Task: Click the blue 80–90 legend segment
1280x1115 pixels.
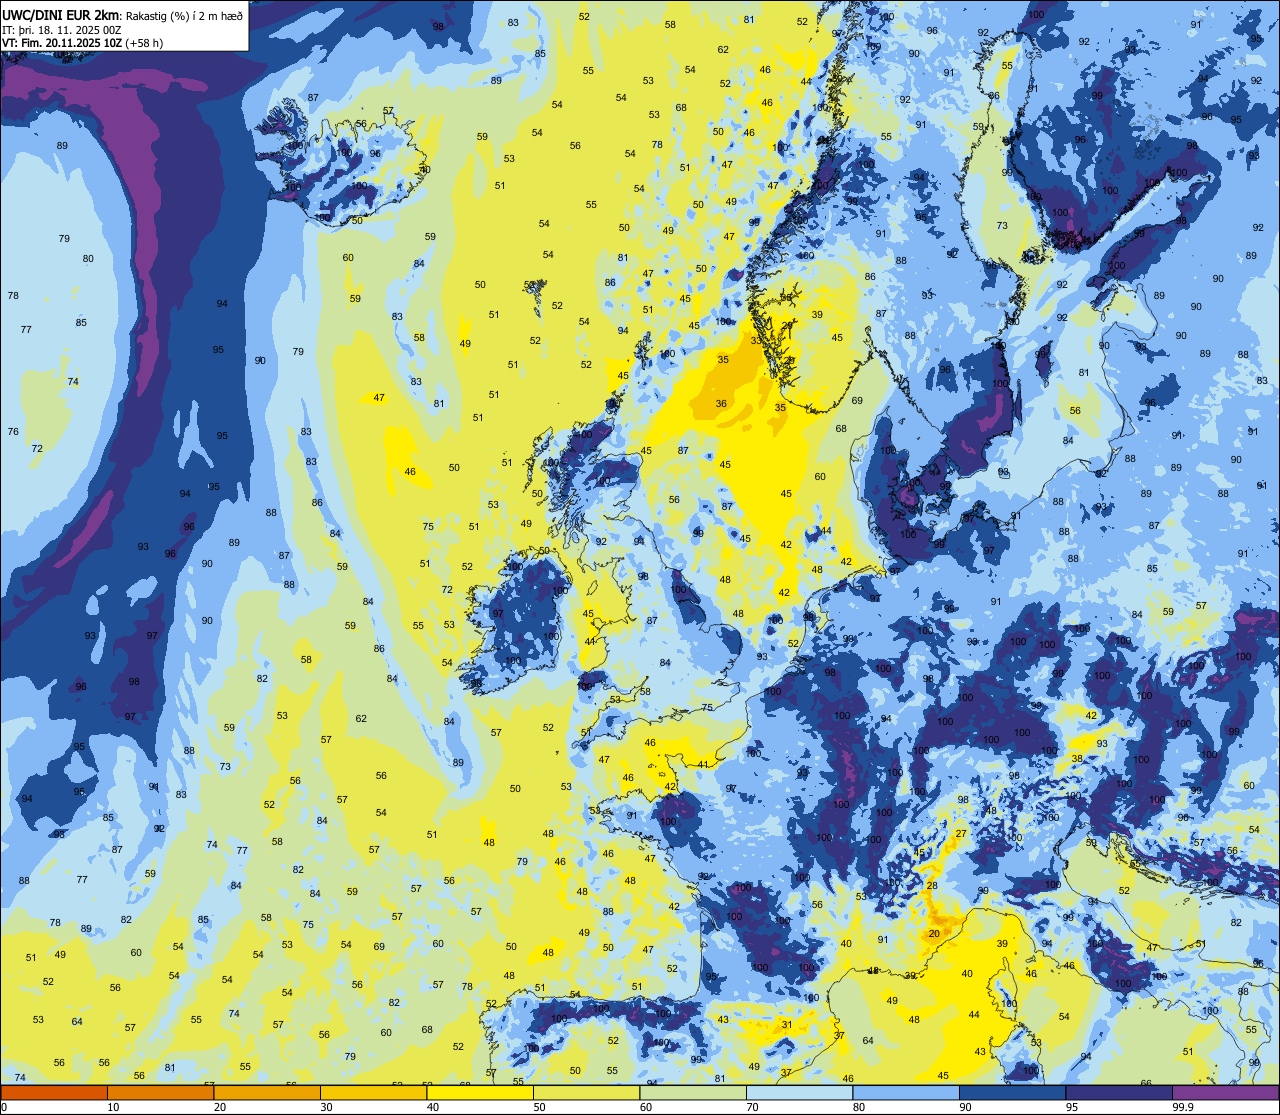Action: pos(906,1092)
